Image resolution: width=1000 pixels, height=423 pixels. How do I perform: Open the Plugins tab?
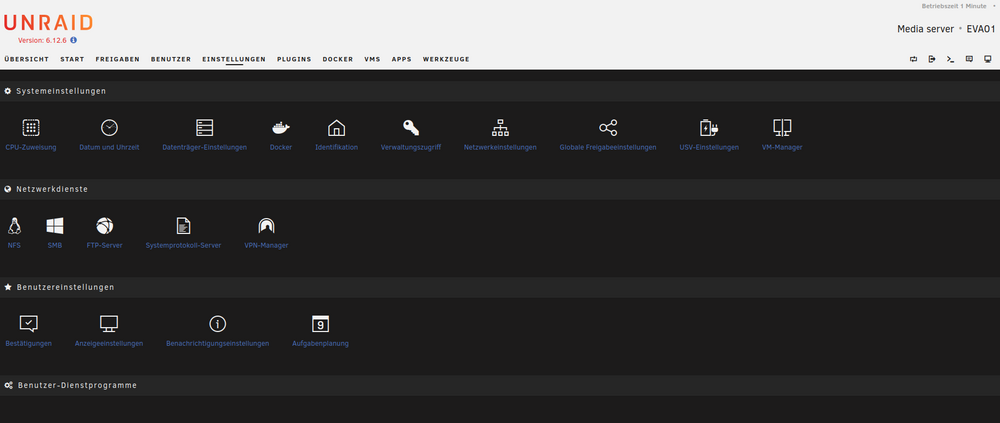(x=294, y=59)
